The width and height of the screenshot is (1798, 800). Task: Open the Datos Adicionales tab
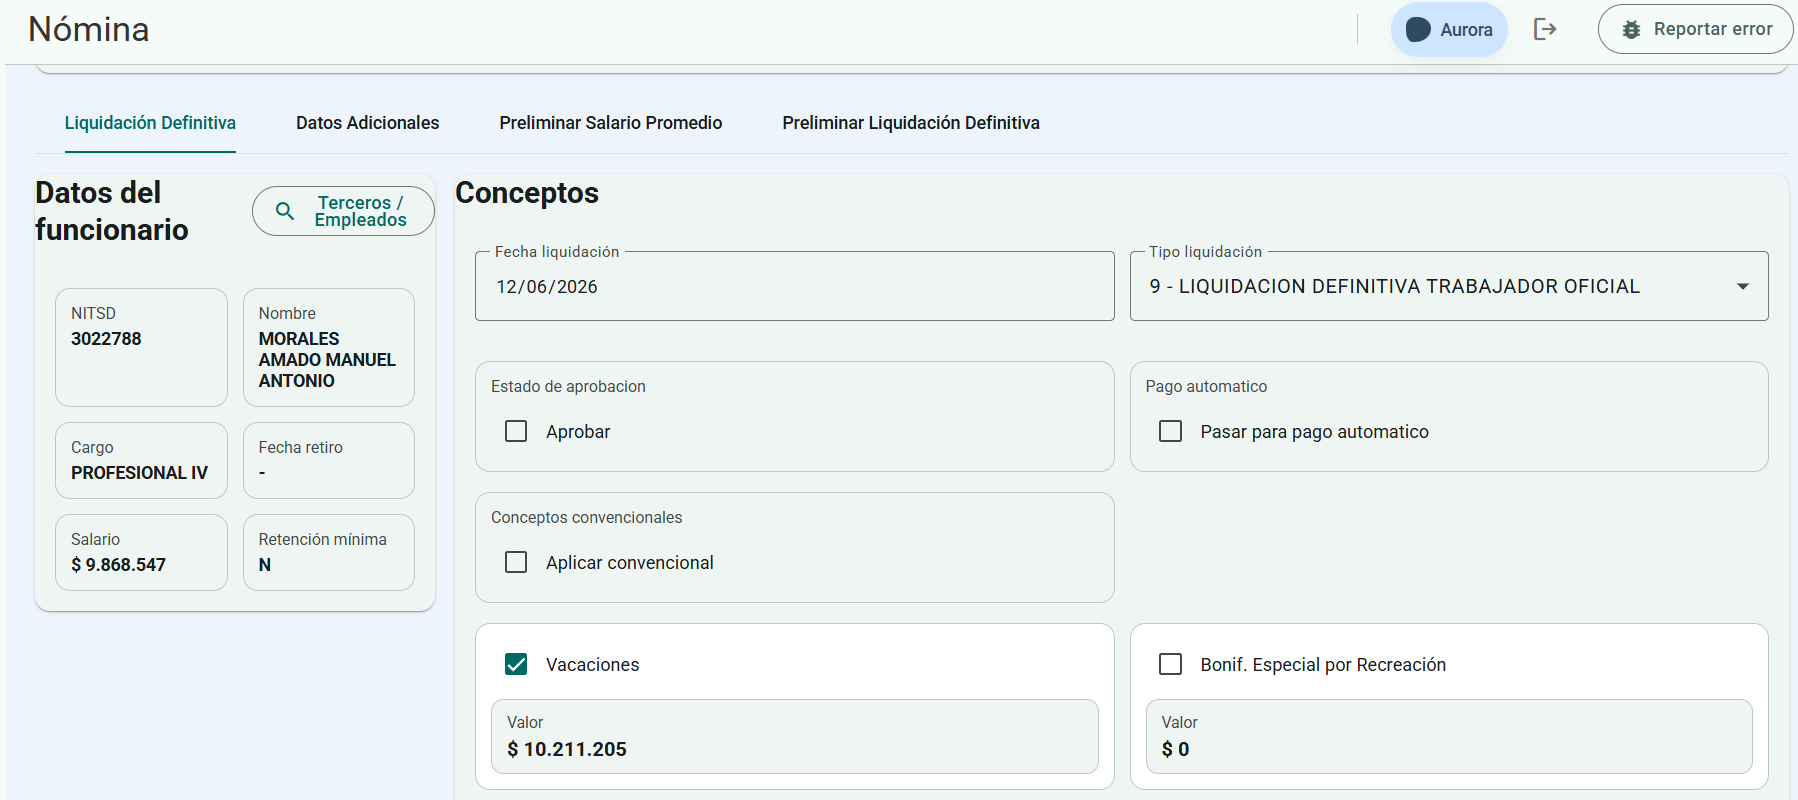367,123
